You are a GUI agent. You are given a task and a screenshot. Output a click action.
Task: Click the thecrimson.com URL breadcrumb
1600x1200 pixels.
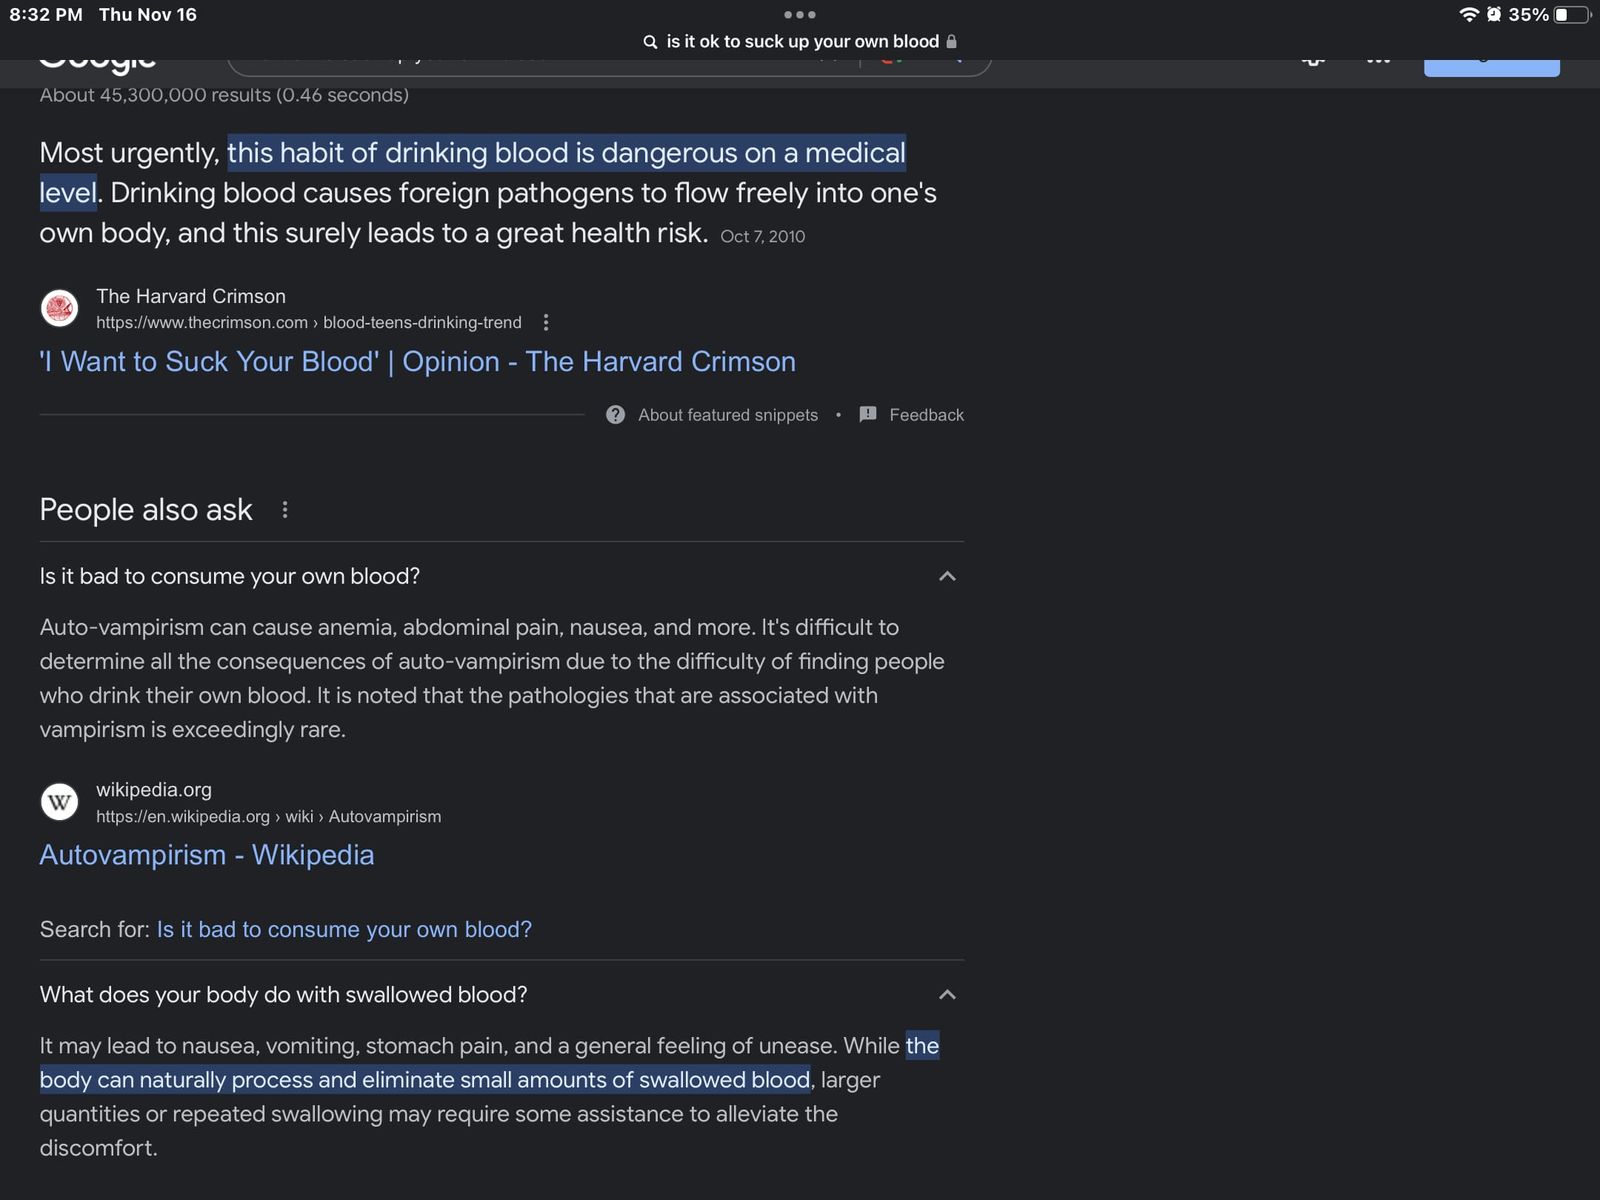pos(308,323)
